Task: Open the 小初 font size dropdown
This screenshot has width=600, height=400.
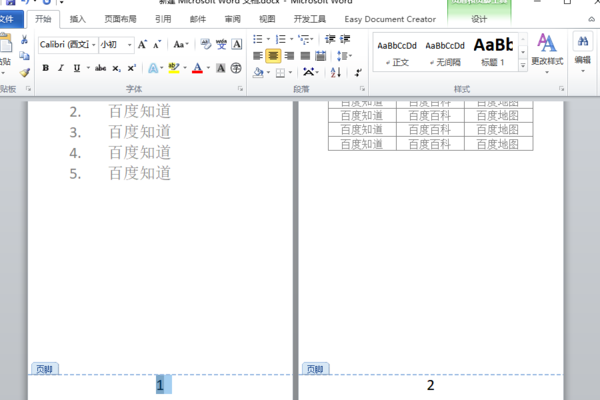Action: point(130,45)
